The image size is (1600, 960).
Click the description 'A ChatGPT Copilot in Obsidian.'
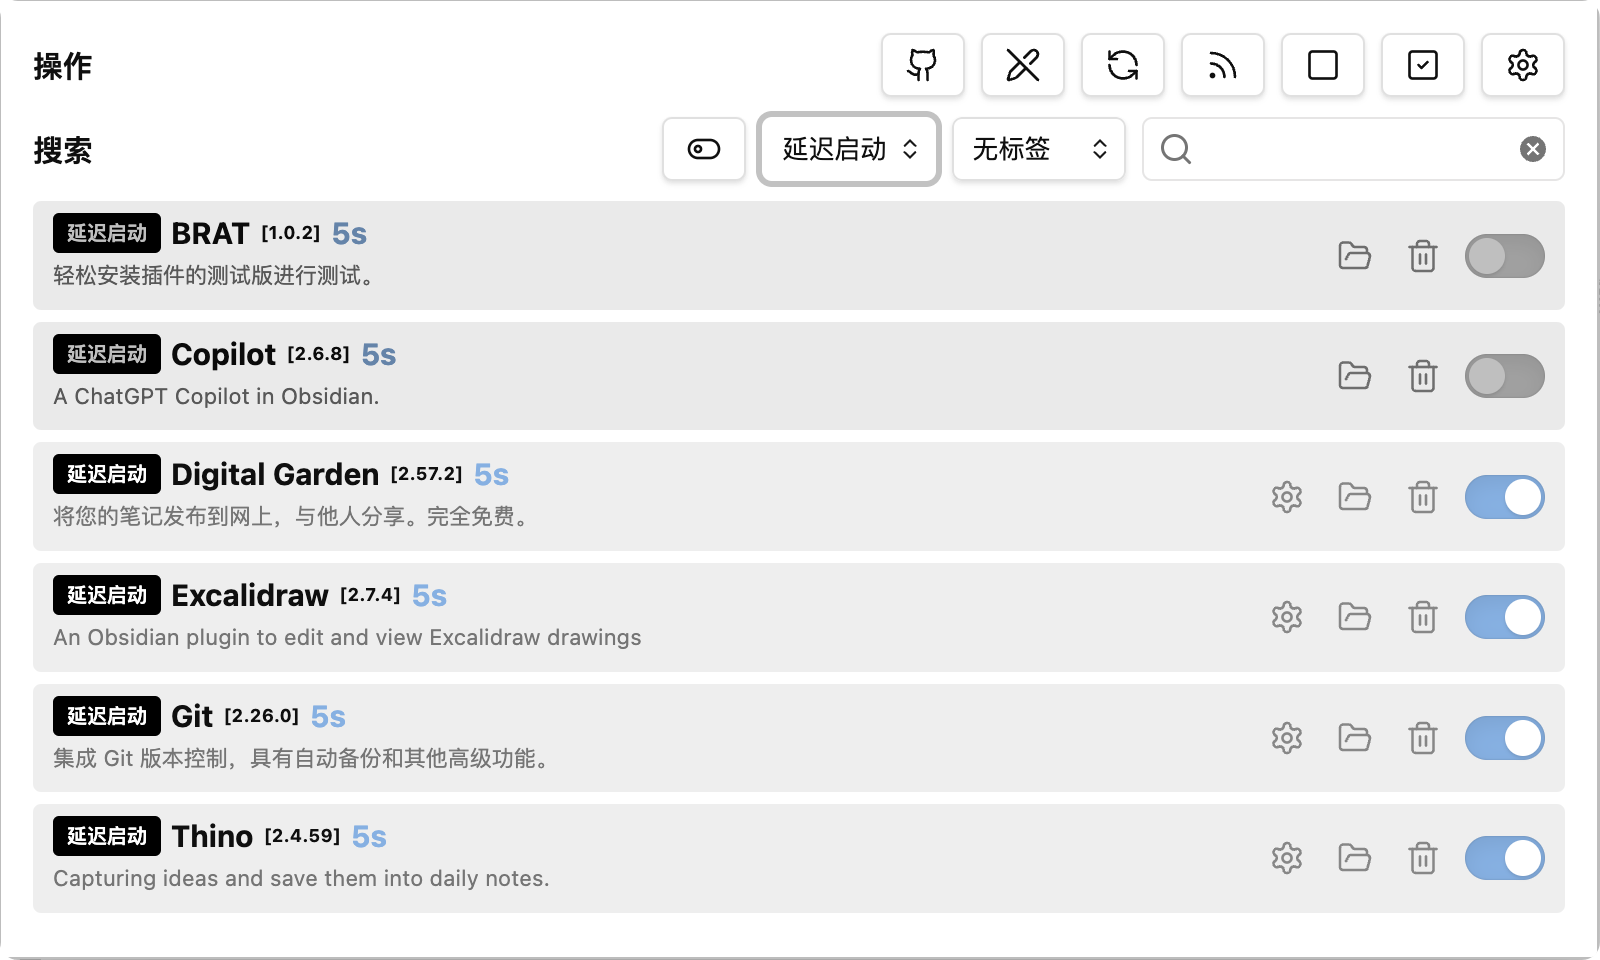(216, 396)
